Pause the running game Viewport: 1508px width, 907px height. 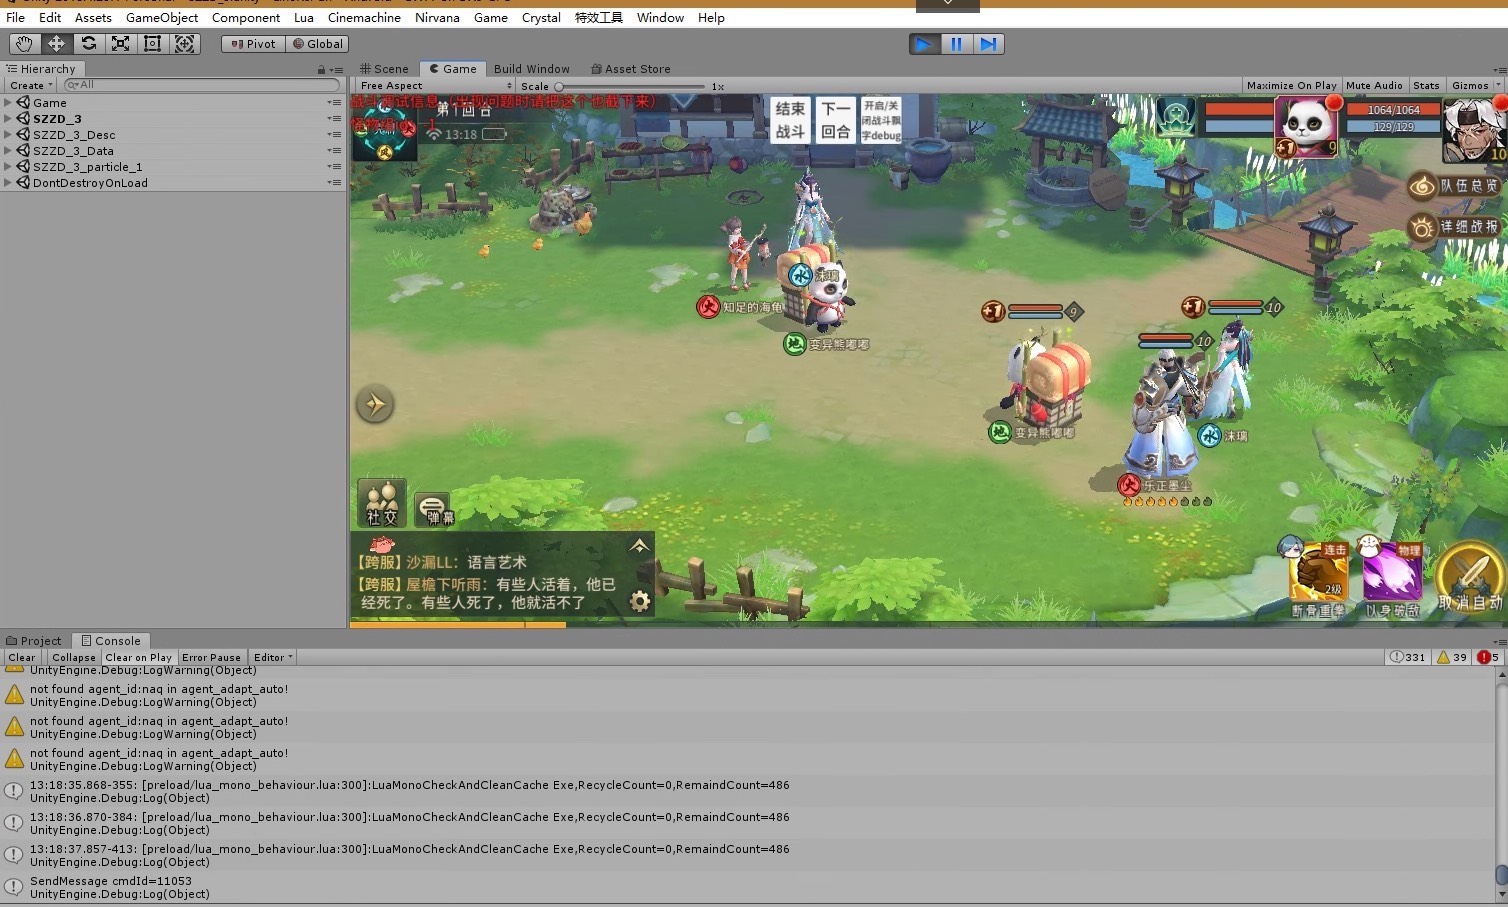coord(956,44)
